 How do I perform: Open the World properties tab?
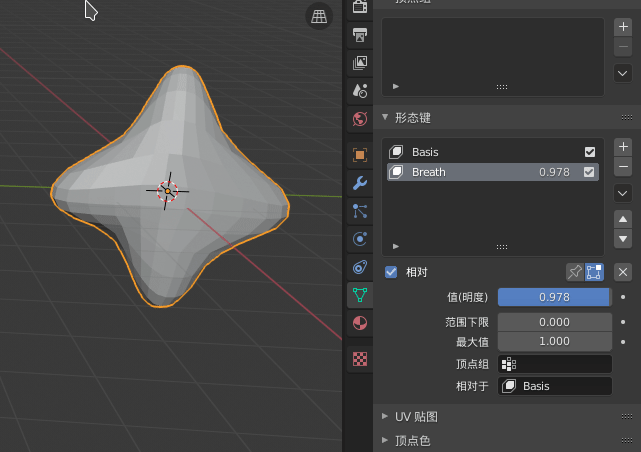point(360,119)
